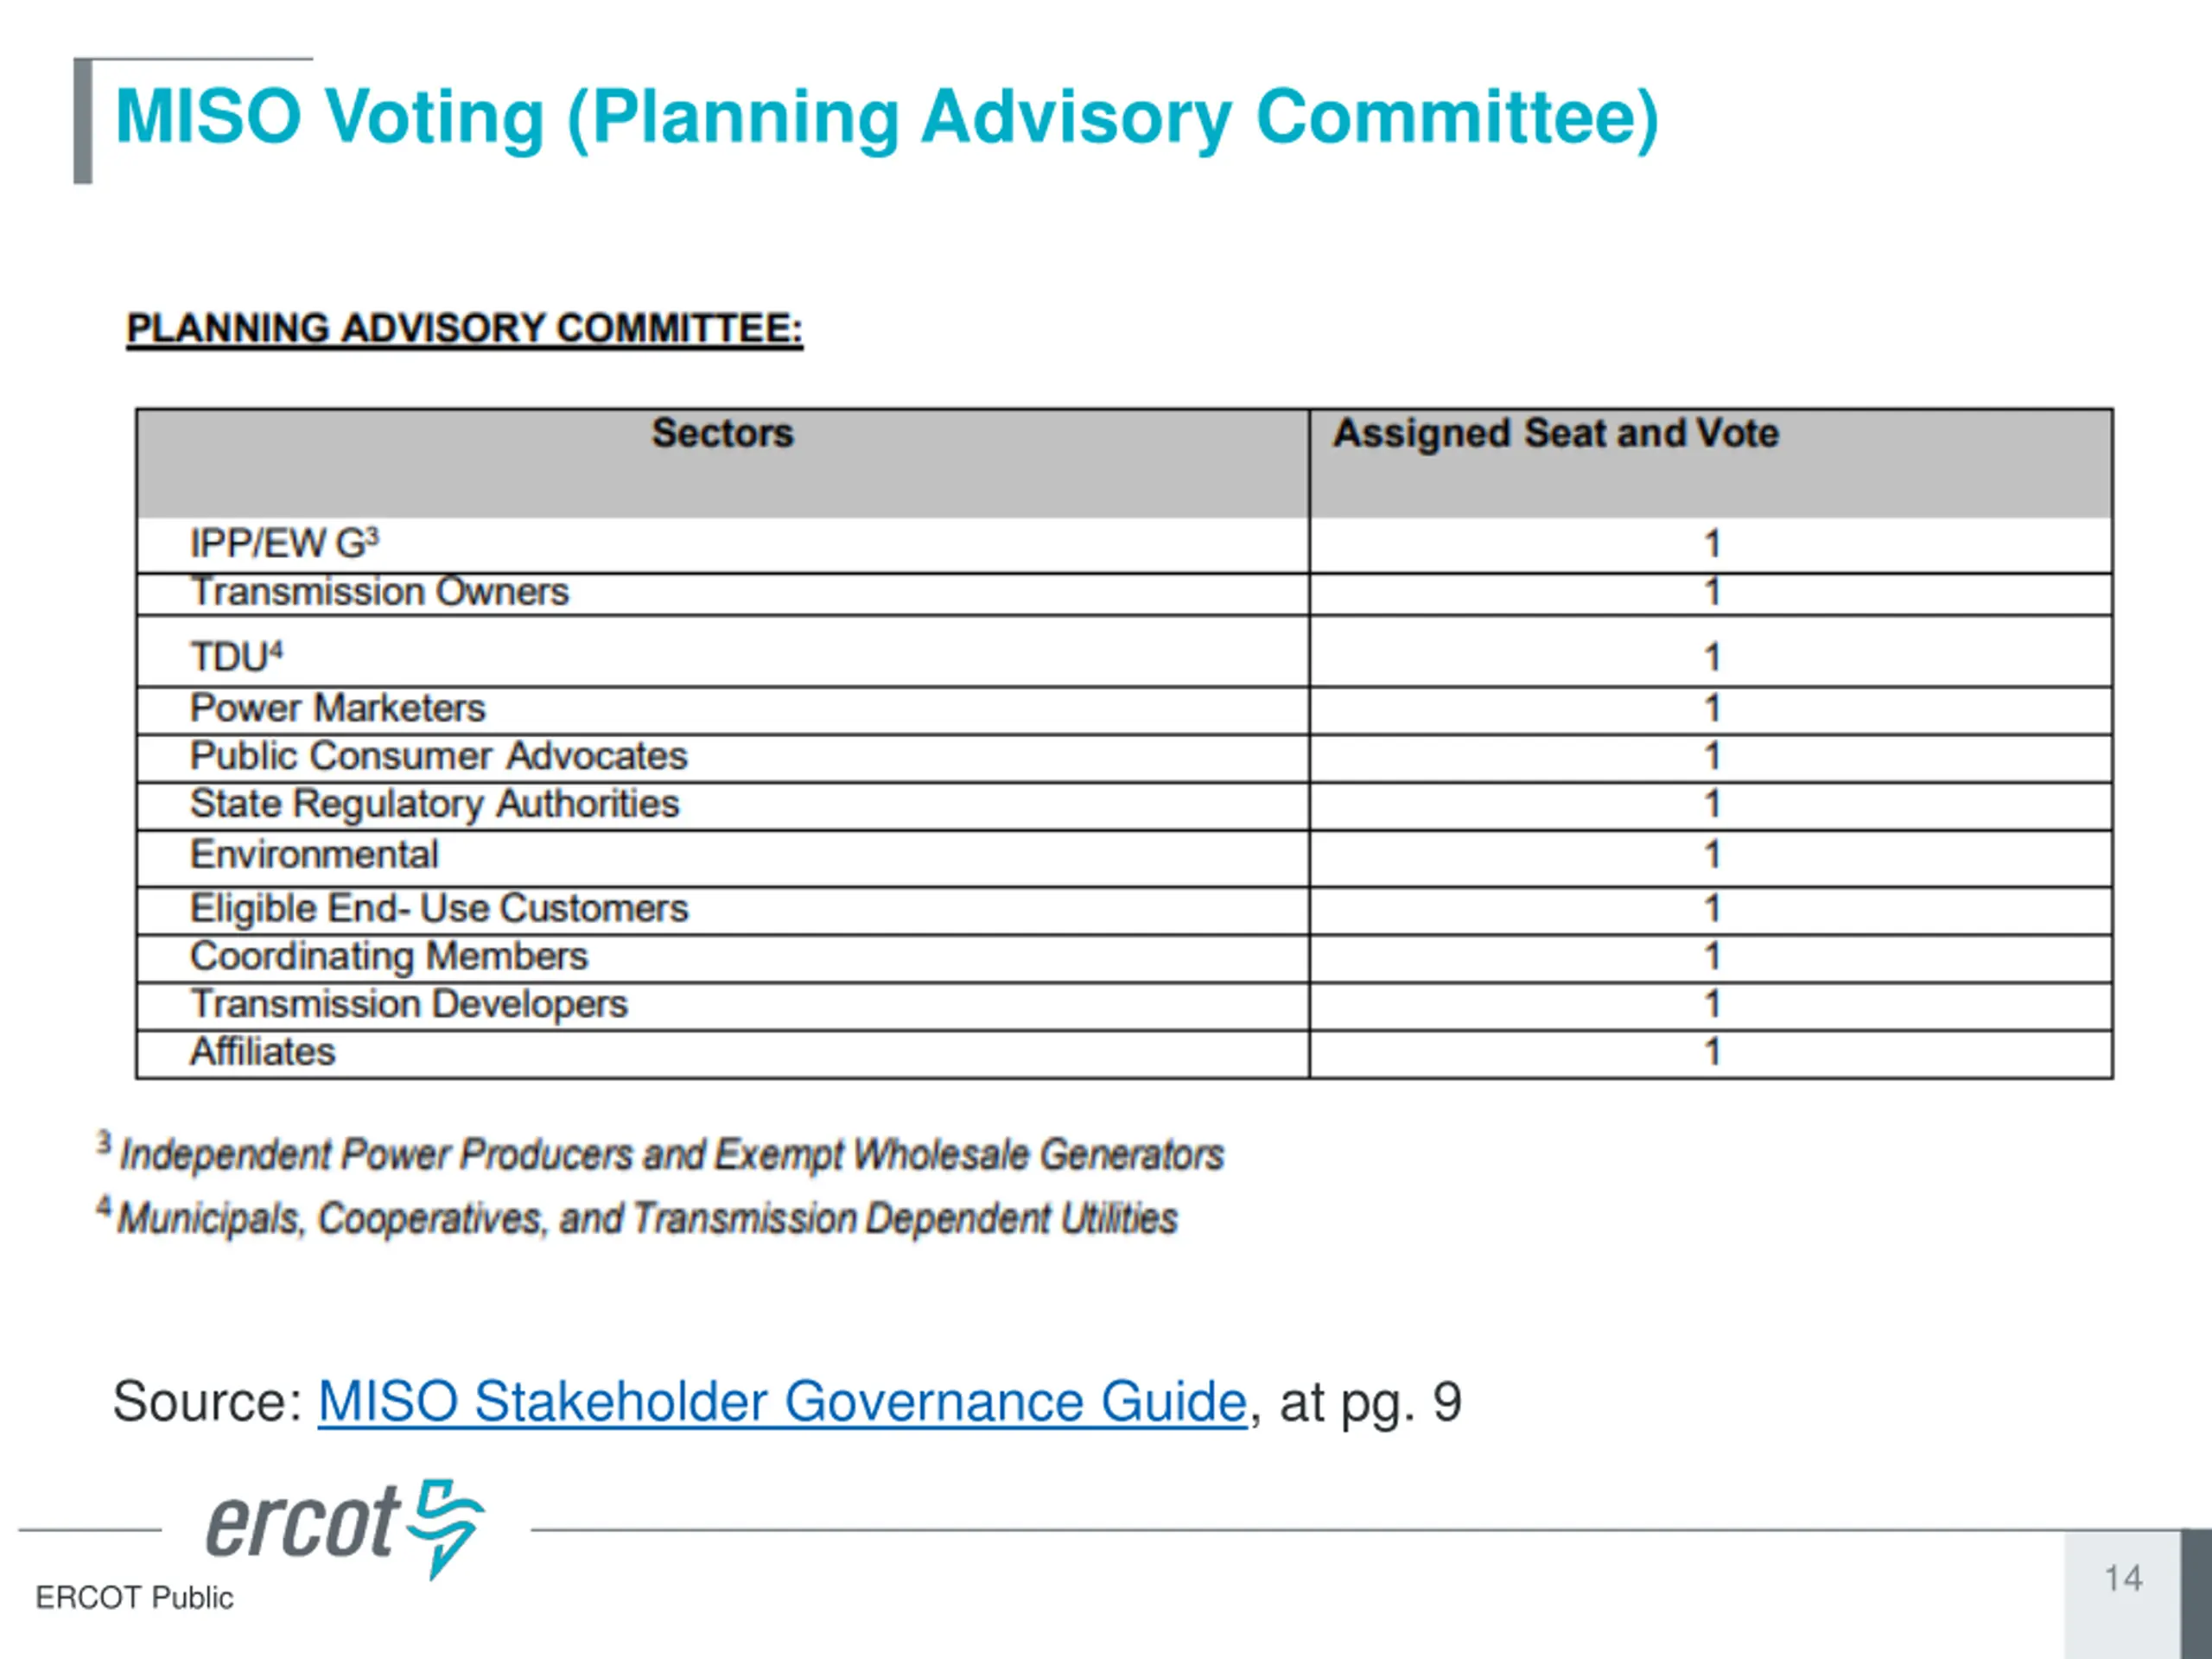Click the ERCOT logo icon

tap(345, 1528)
